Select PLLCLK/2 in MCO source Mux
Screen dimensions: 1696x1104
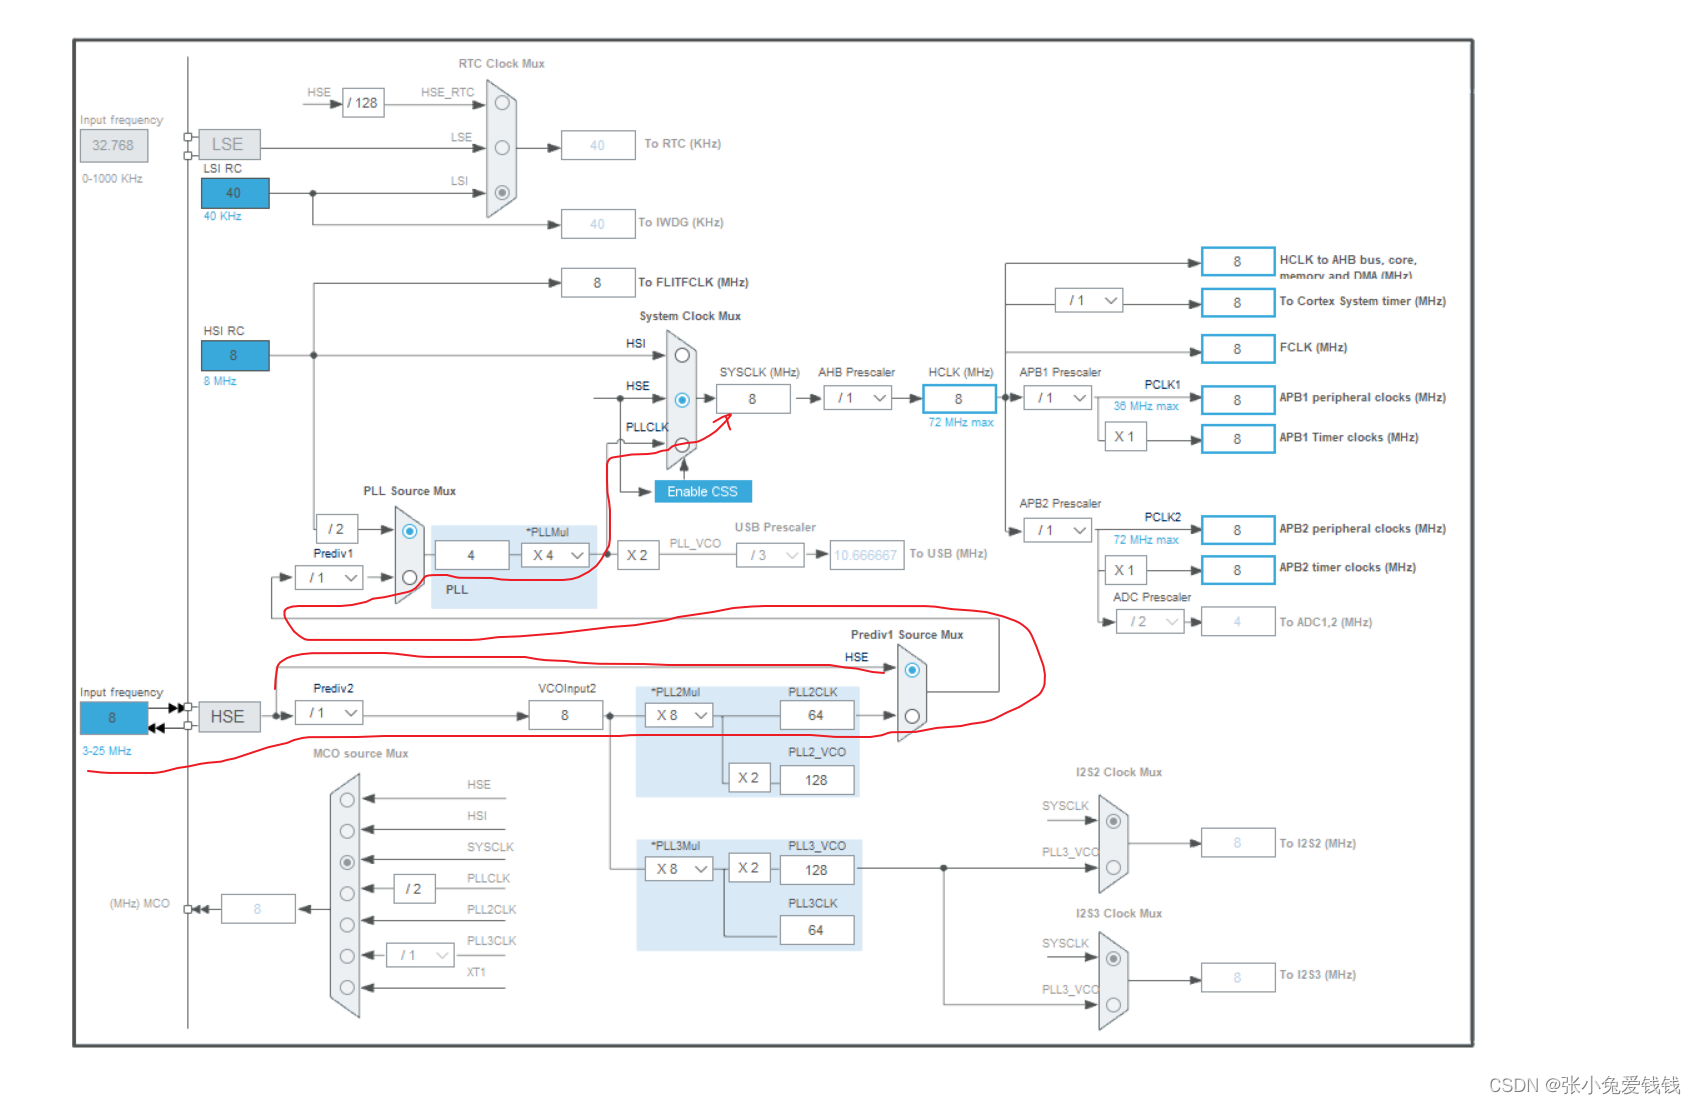coord(347,893)
